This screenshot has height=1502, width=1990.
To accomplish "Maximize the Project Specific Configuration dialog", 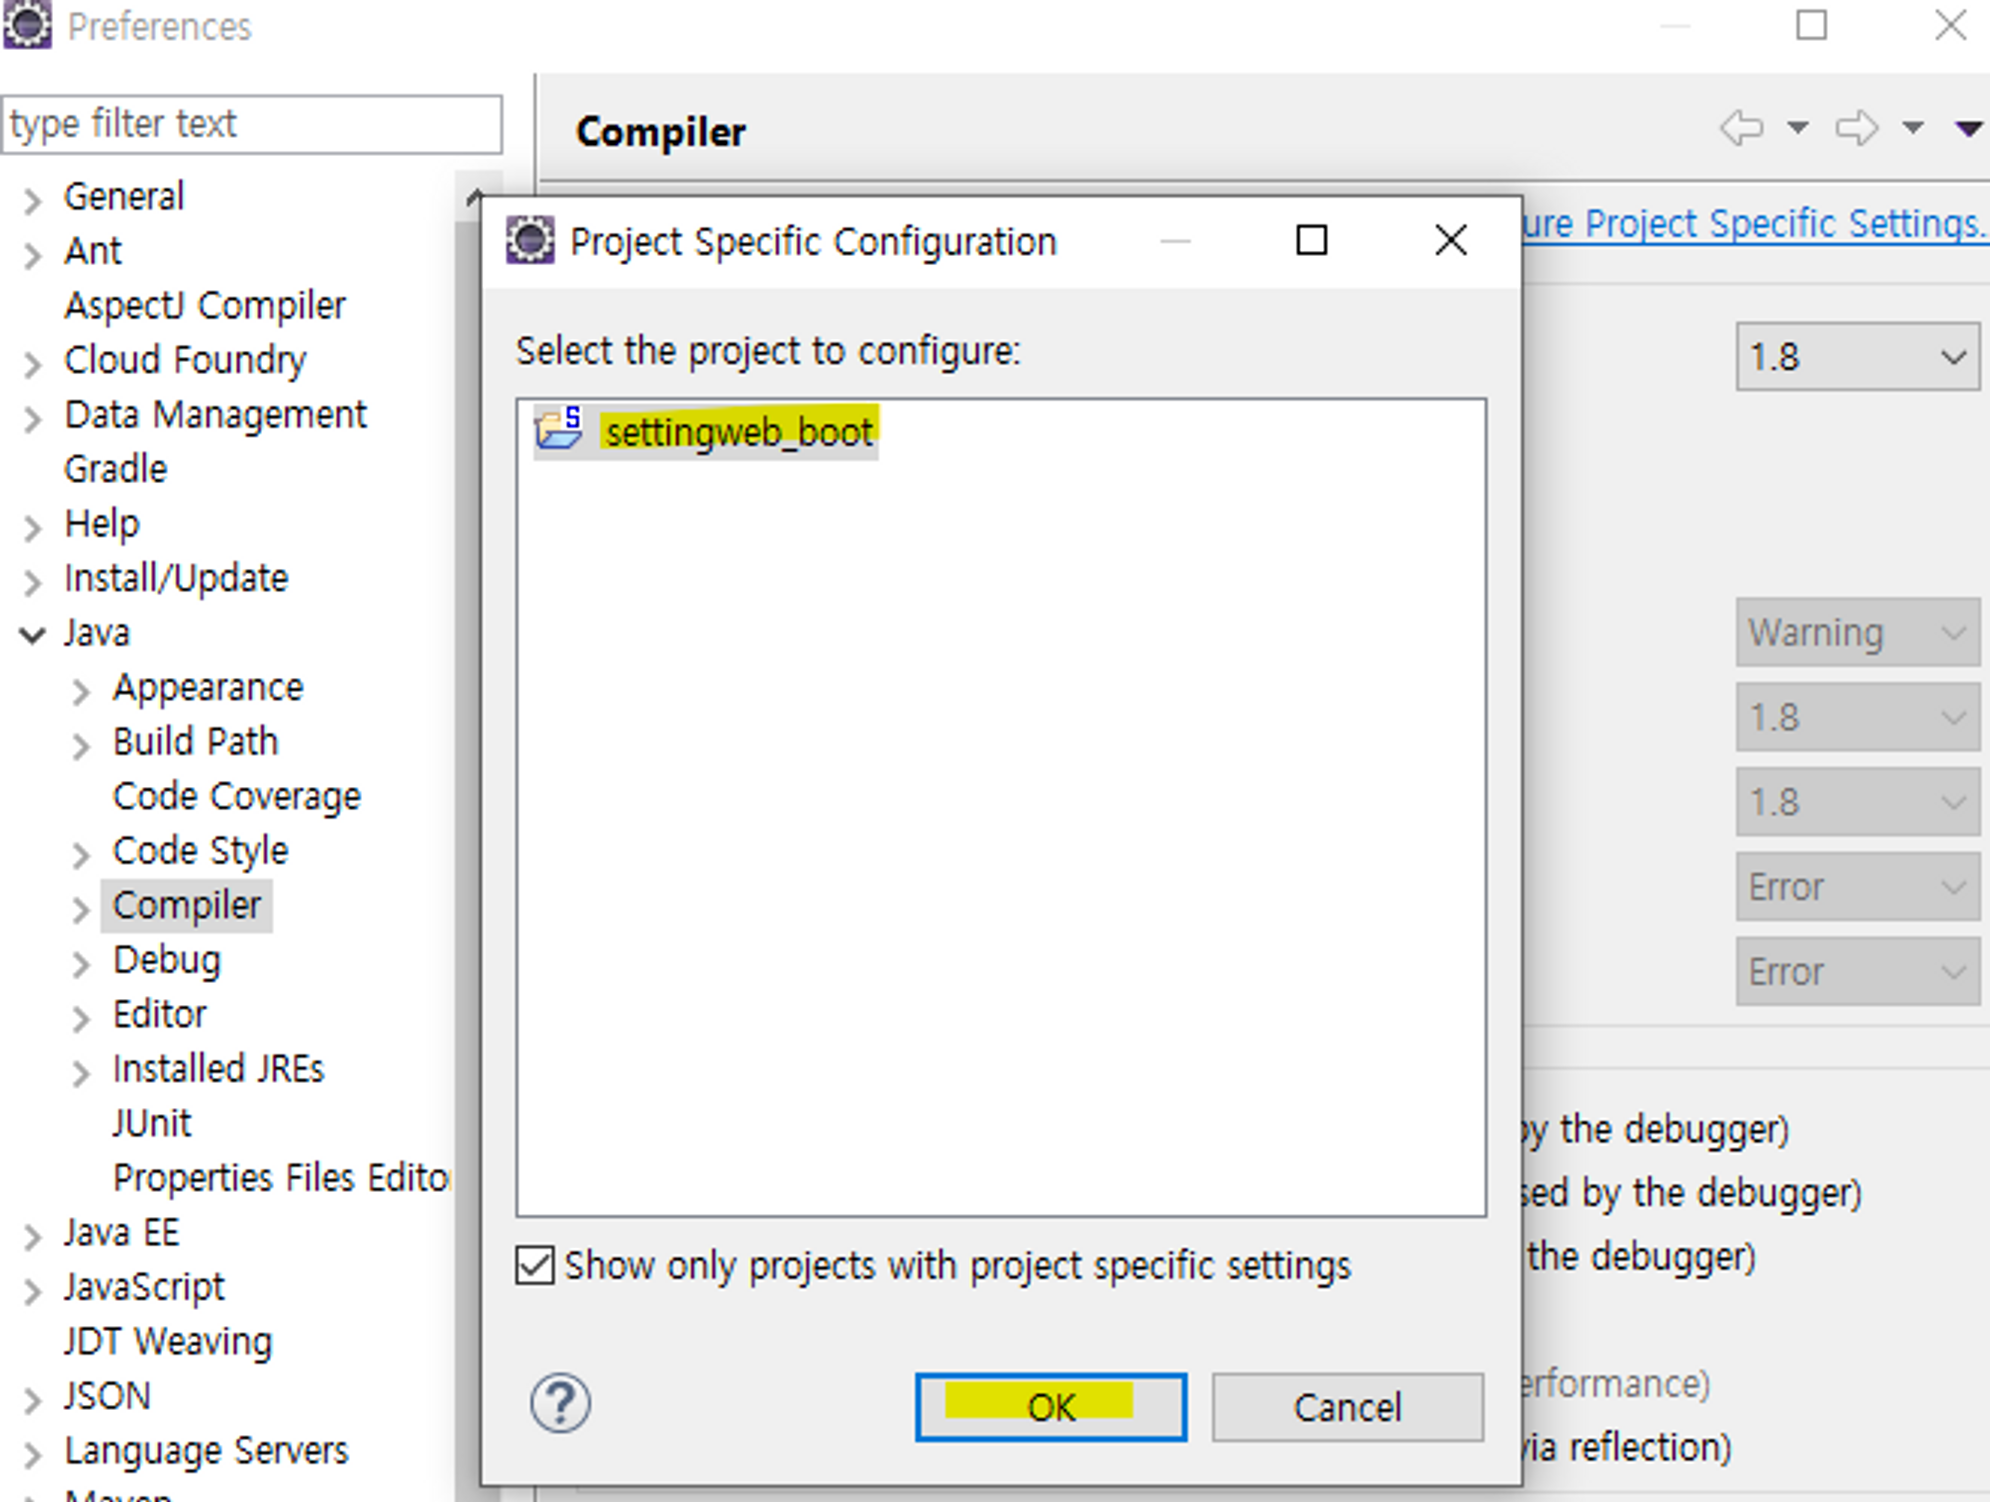I will pos(1311,240).
